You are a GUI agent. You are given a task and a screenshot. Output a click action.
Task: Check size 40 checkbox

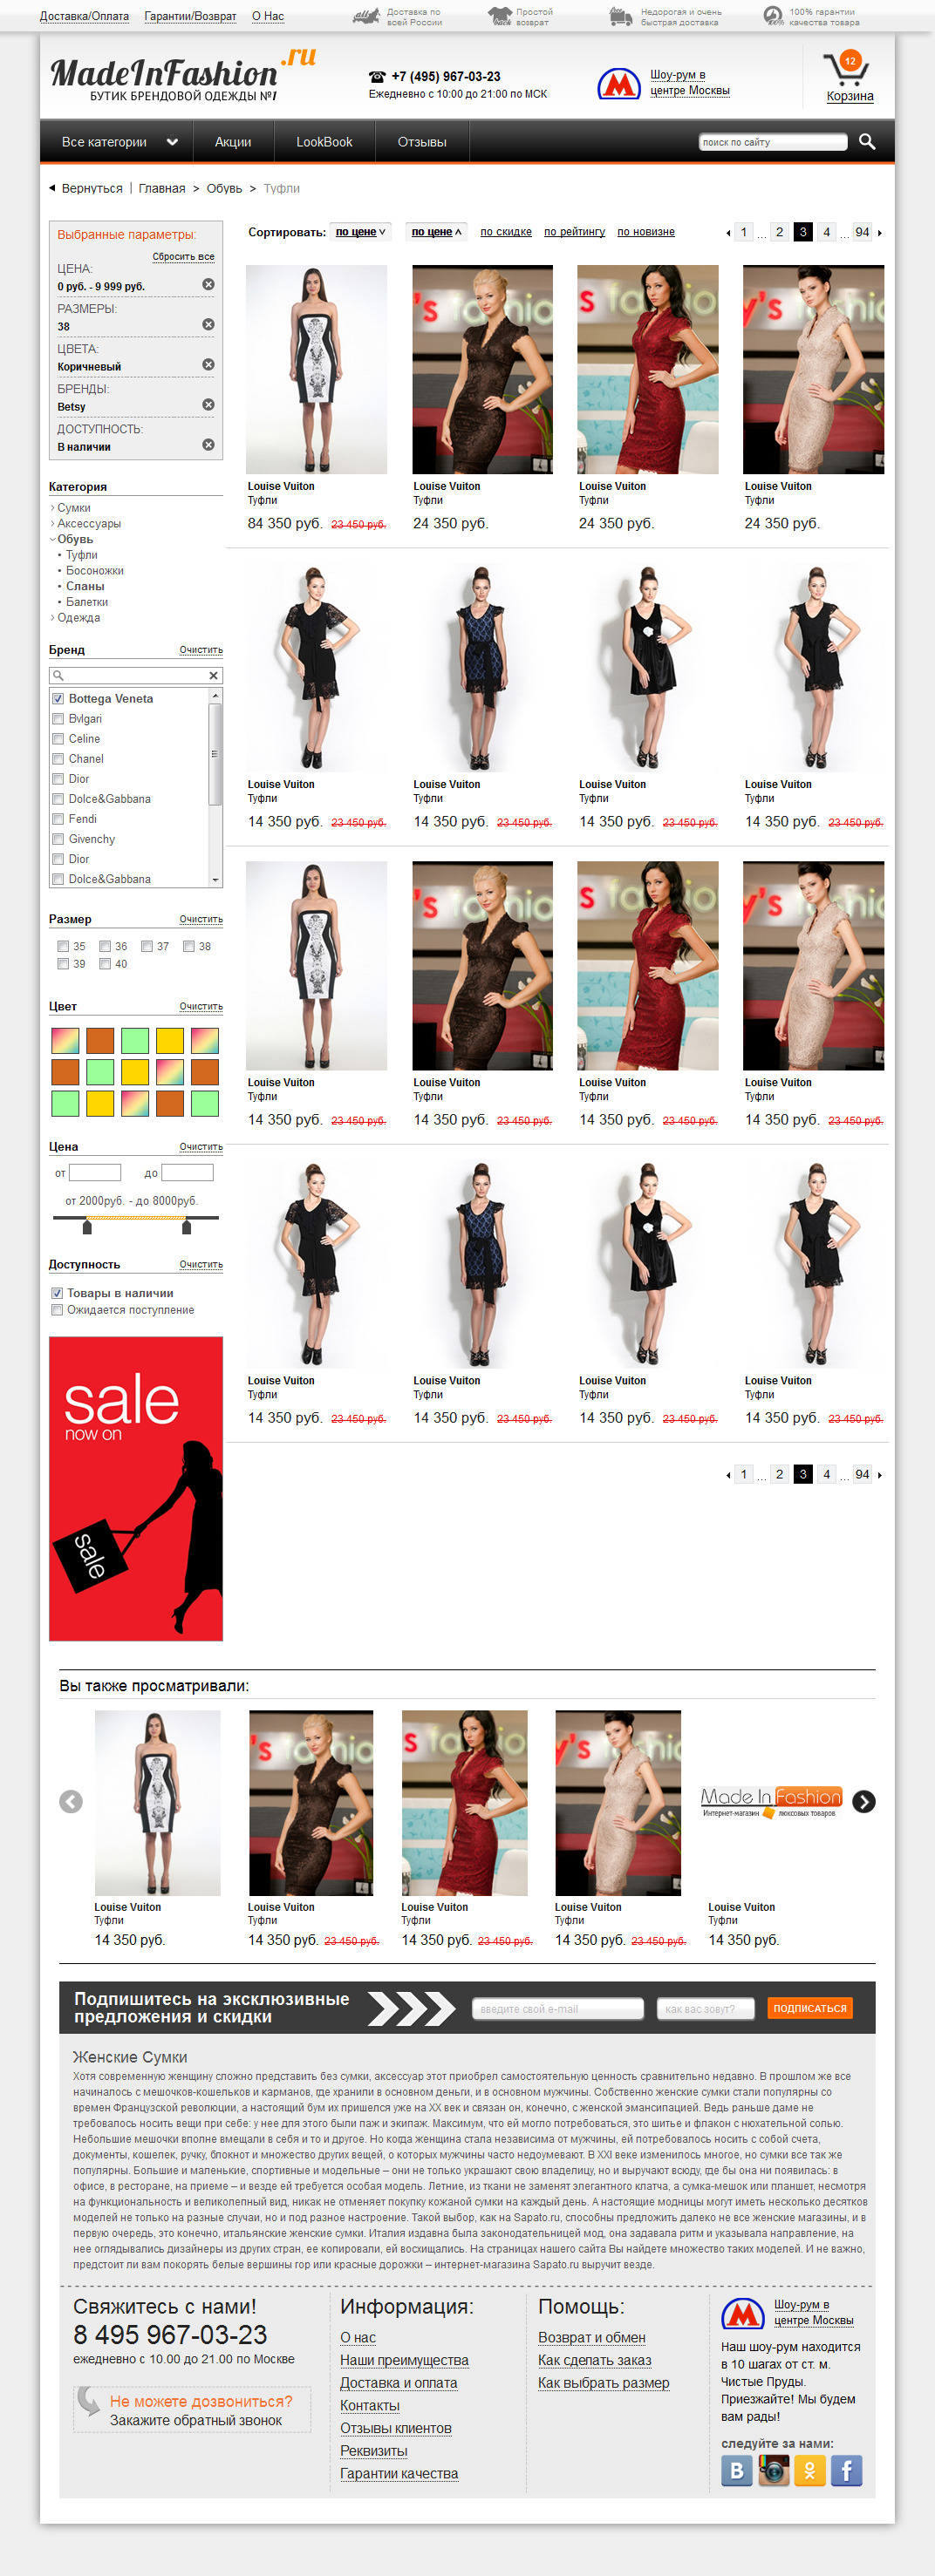click(105, 964)
